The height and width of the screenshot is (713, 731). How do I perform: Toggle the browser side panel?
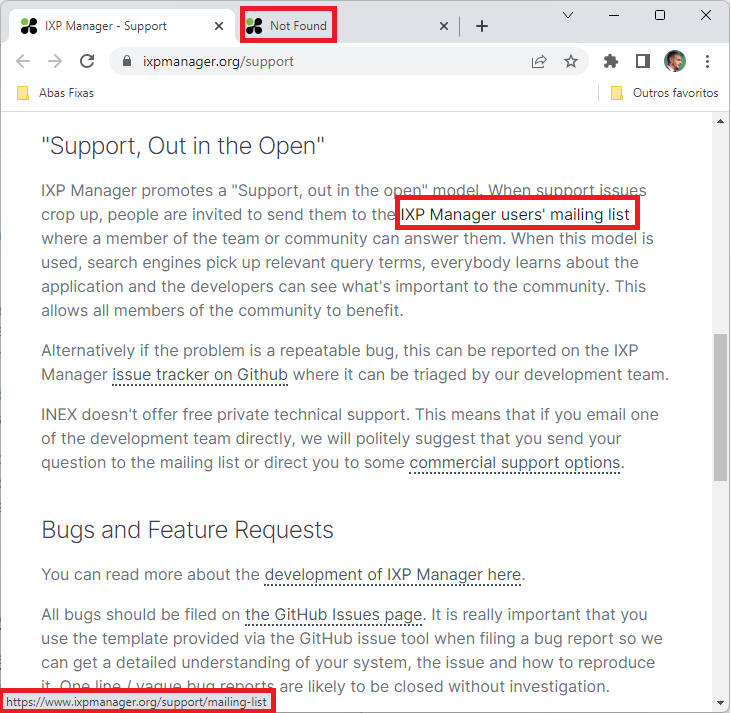tap(643, 61)
